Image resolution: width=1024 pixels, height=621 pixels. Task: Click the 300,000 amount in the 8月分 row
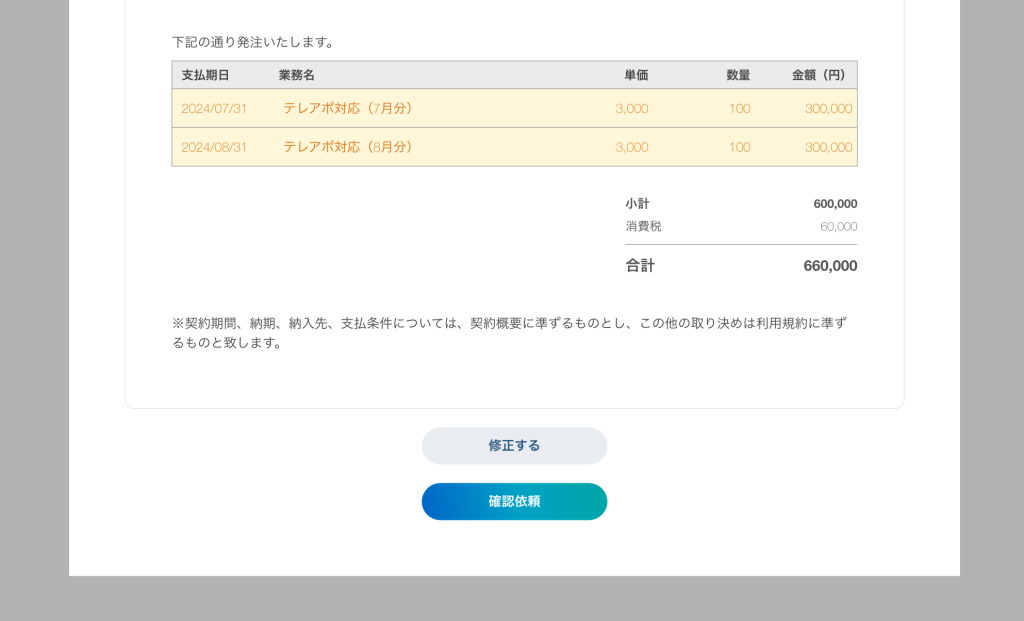(828, 147)
